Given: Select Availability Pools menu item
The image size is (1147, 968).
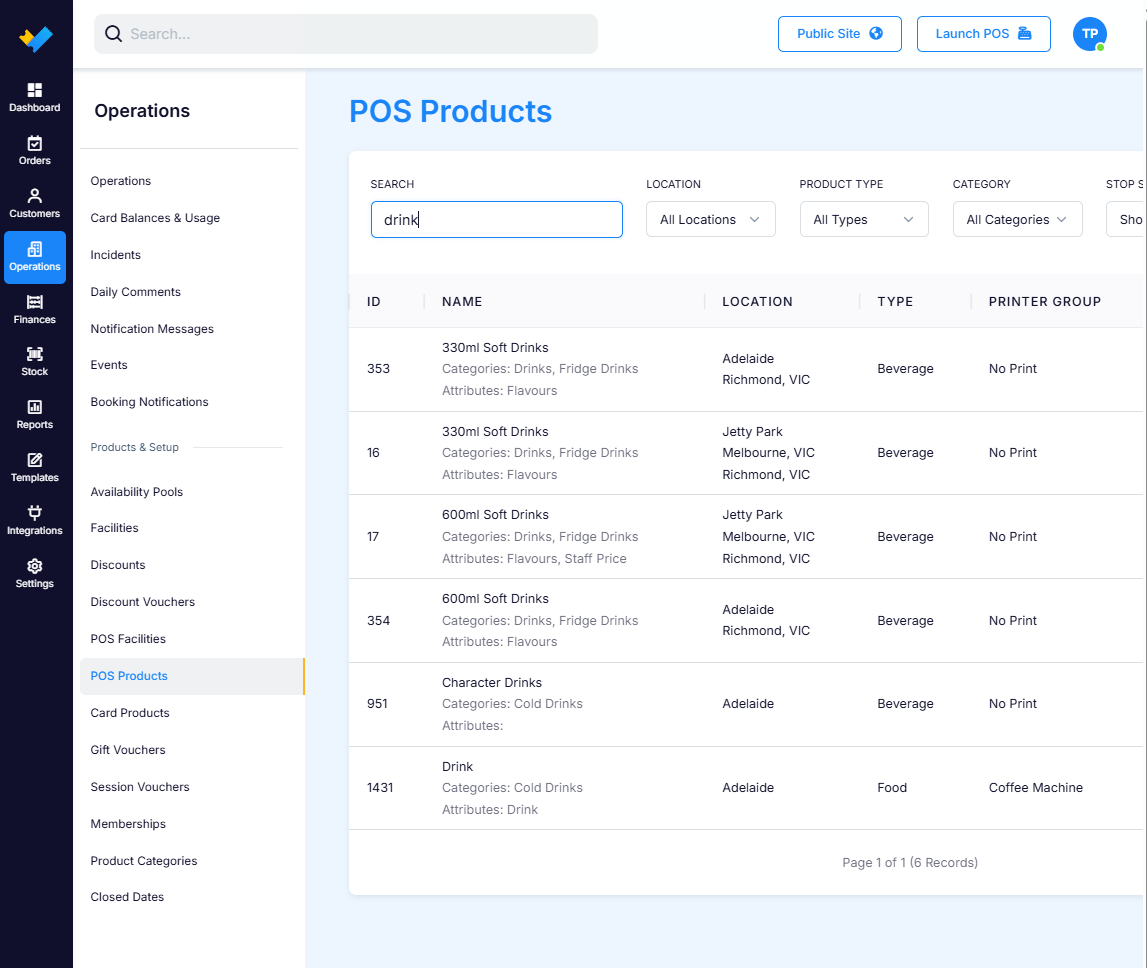Looking at the screenshot, I should [137, 492].
